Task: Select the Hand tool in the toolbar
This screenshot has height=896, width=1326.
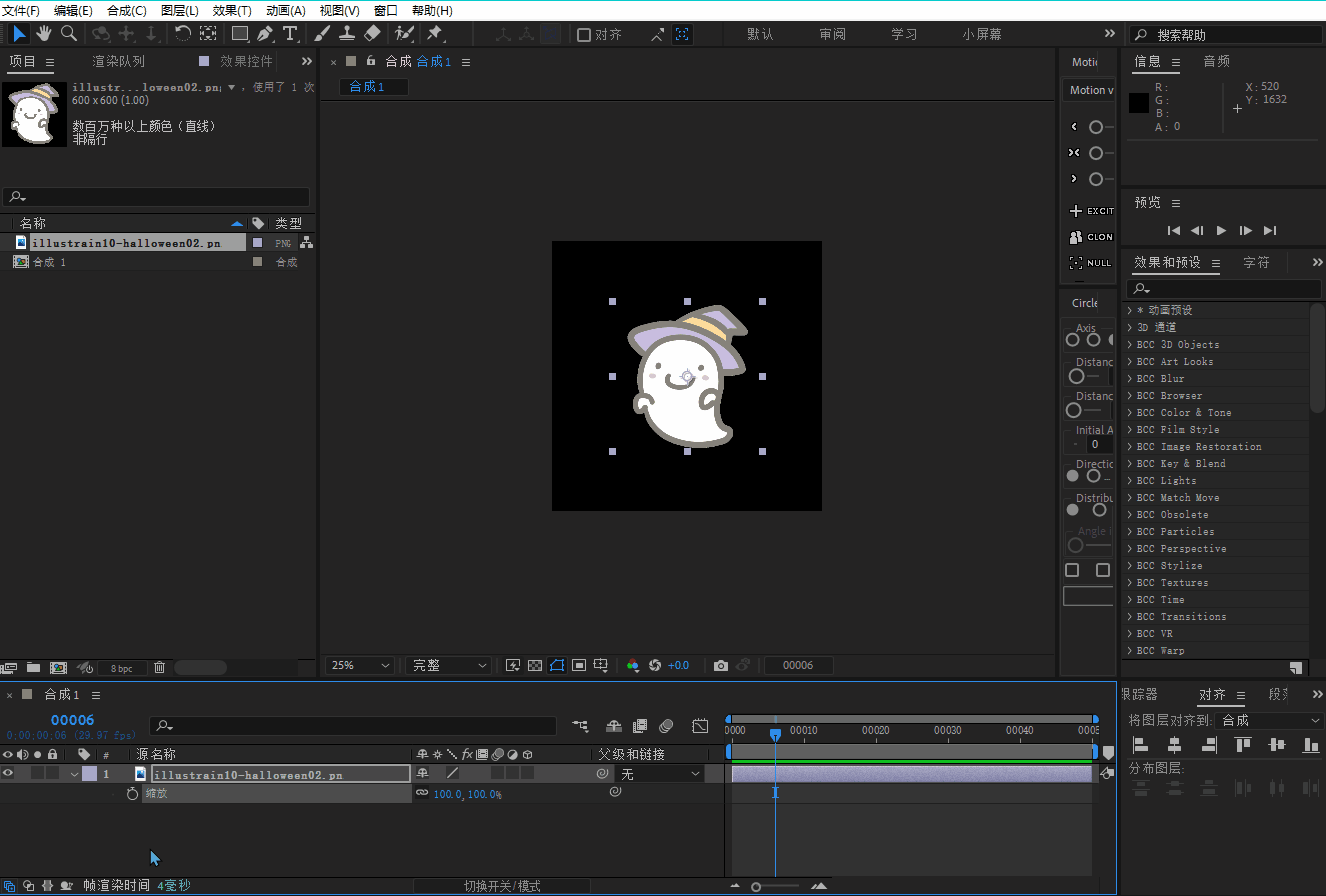Action: click(x=44, y=34)
